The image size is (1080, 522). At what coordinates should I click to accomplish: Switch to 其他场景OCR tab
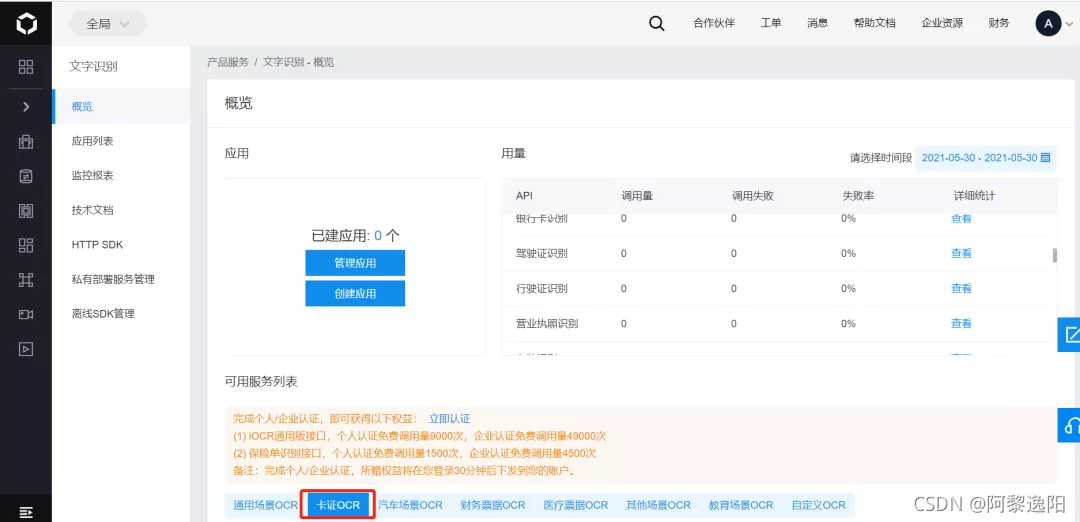pyautogui.click(x=658, y=505)
